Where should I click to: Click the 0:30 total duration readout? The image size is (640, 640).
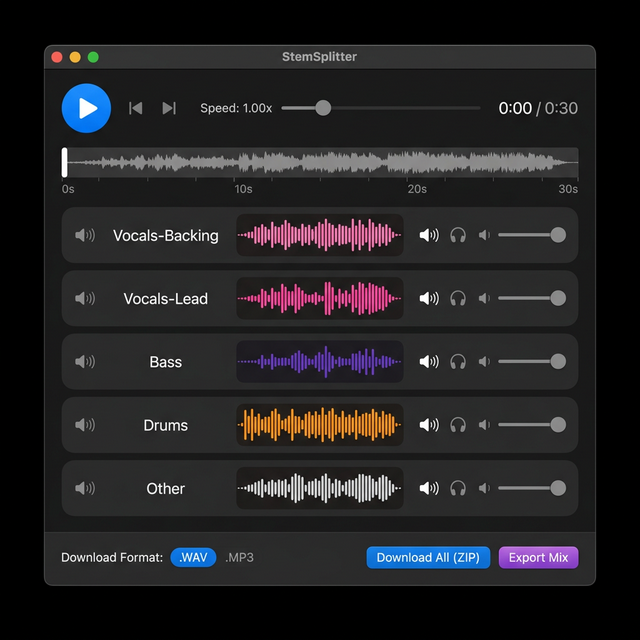tap(561, 108)
